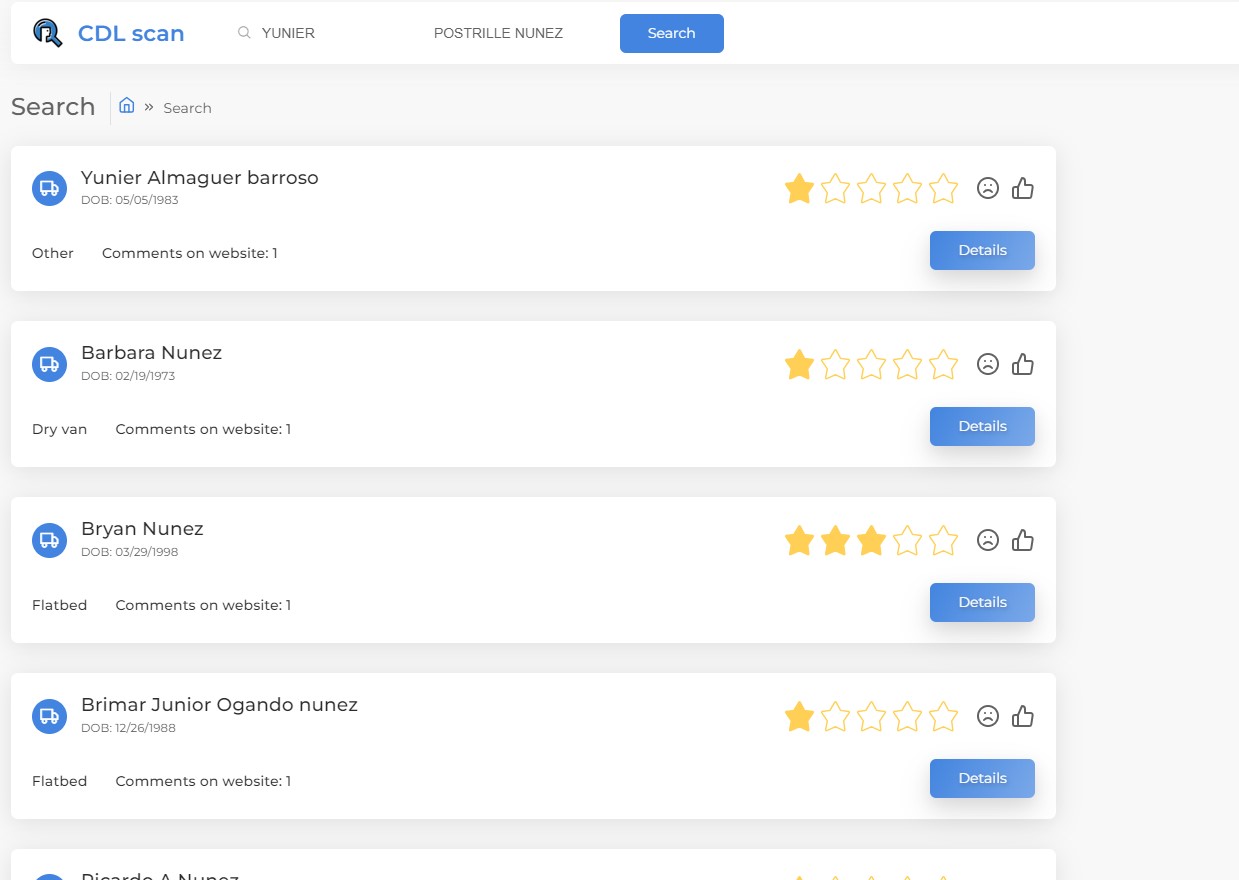Click thumbs-up icon for Yunier Almaguer barroso

point(1022,188)
